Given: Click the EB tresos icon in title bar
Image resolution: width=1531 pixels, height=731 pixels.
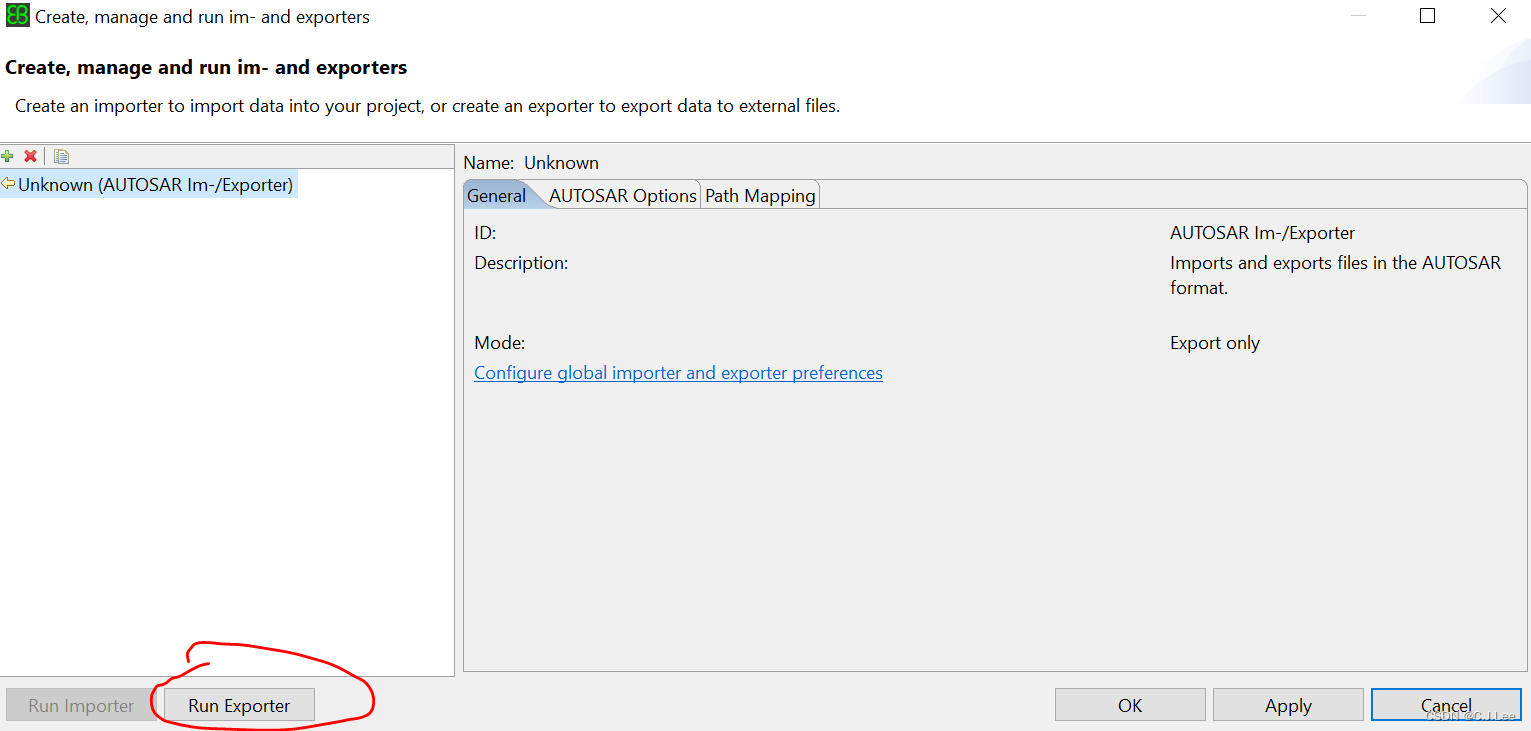Looking at the screenshot, I should (x=17, y=16).
